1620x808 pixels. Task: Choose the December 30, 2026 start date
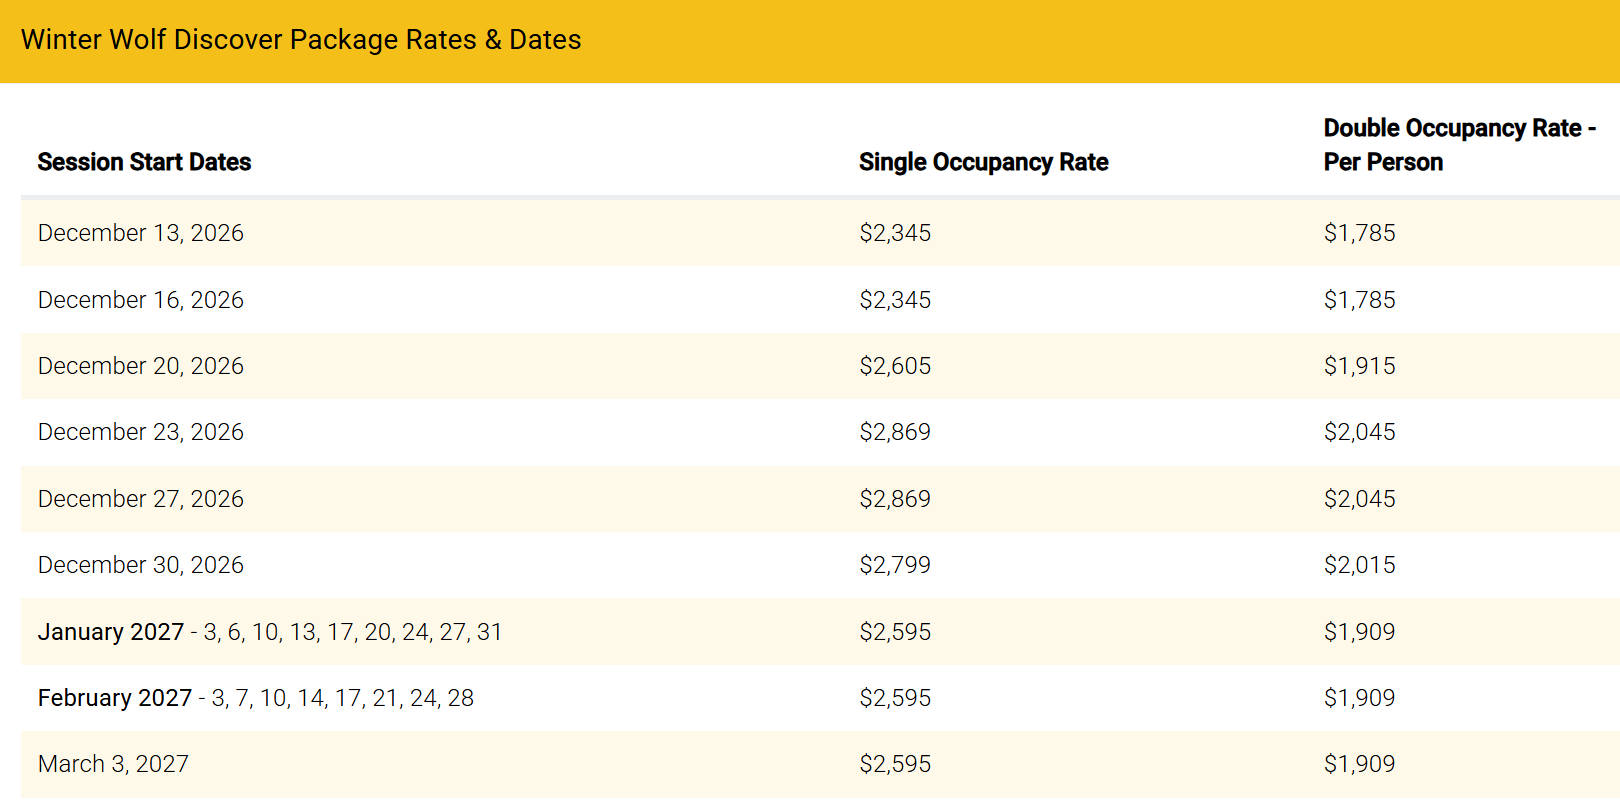point(141,565)
